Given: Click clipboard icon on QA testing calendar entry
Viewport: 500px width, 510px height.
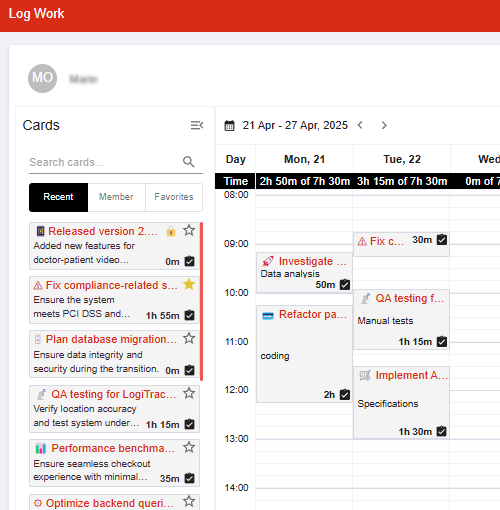Looking at the screenshot, I should click(x=442, y=341).
